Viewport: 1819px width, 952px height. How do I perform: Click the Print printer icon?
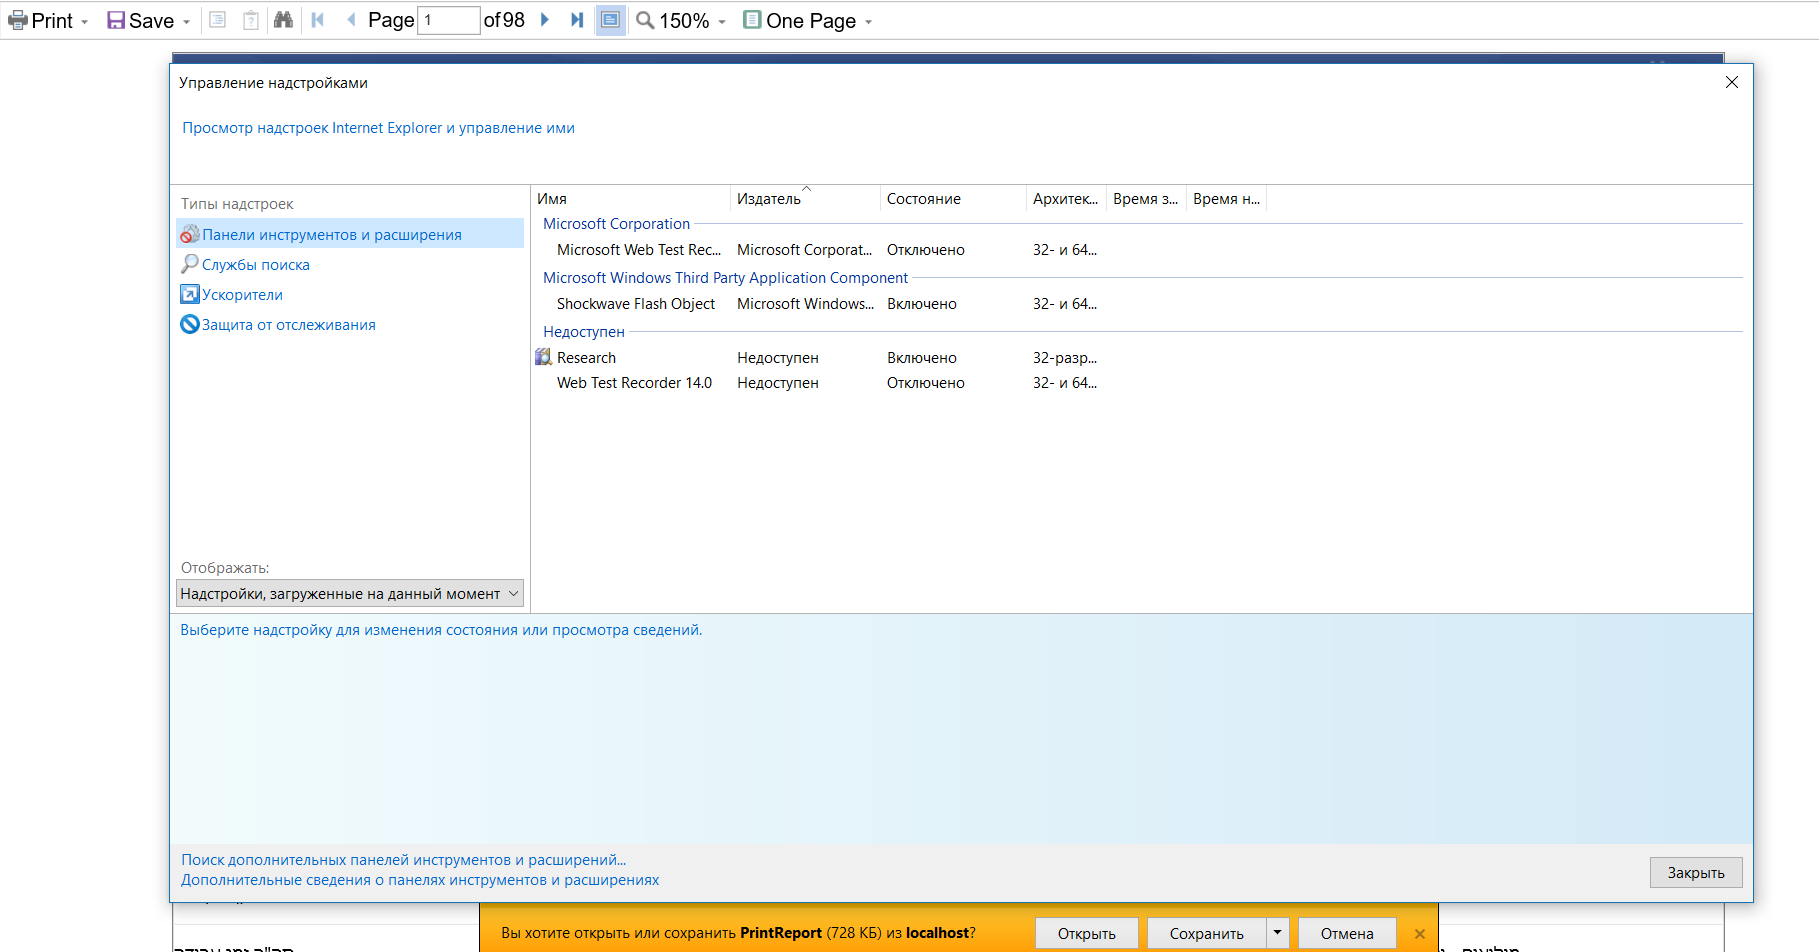pos(17,20)
